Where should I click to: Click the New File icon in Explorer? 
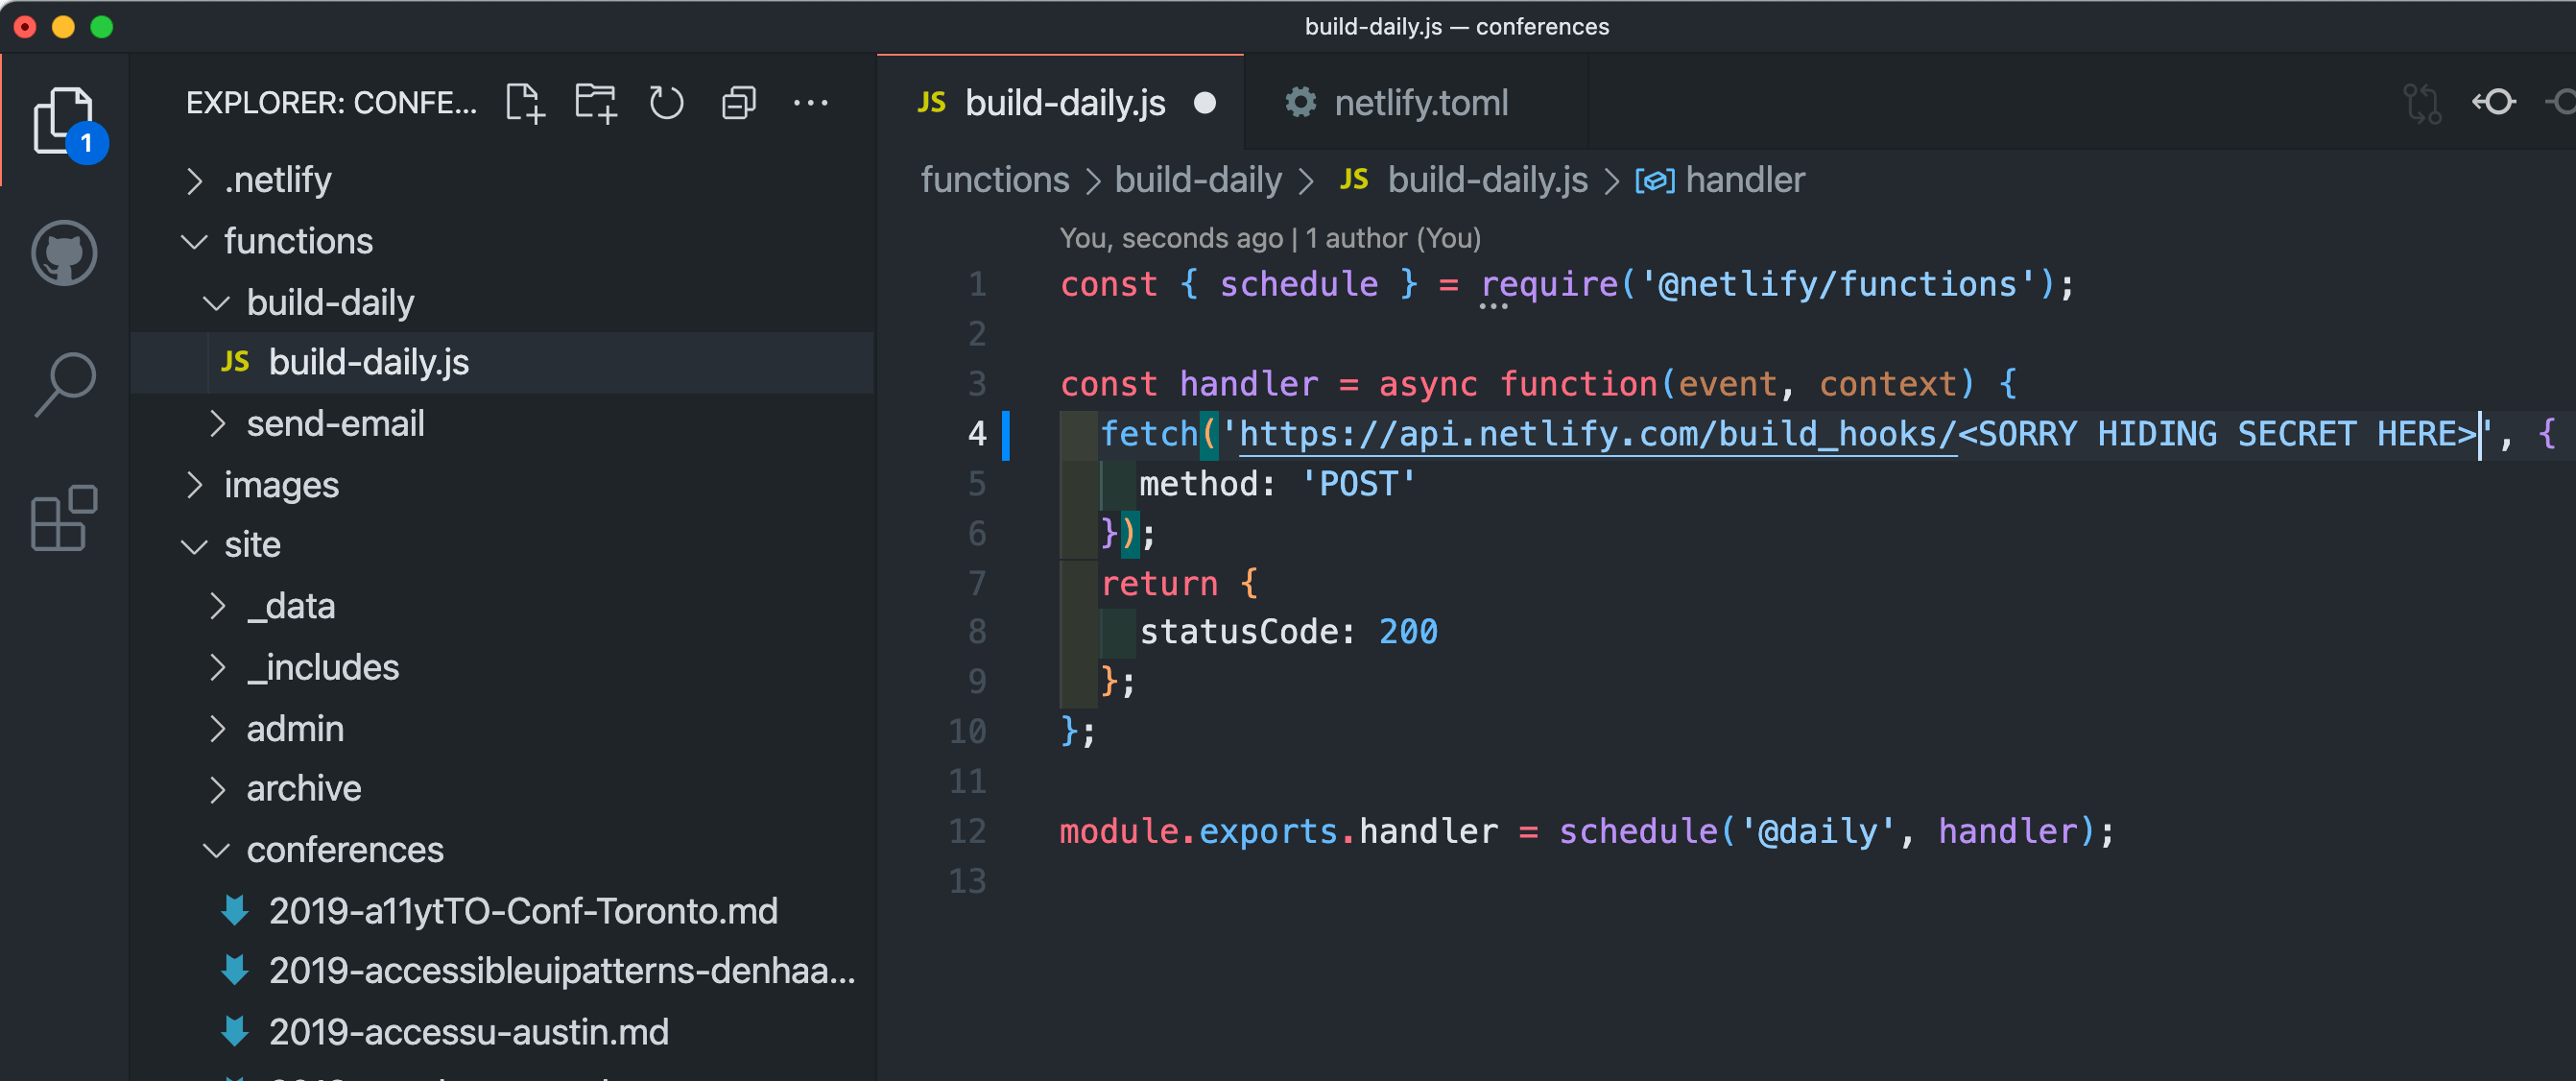pos(524,103)
